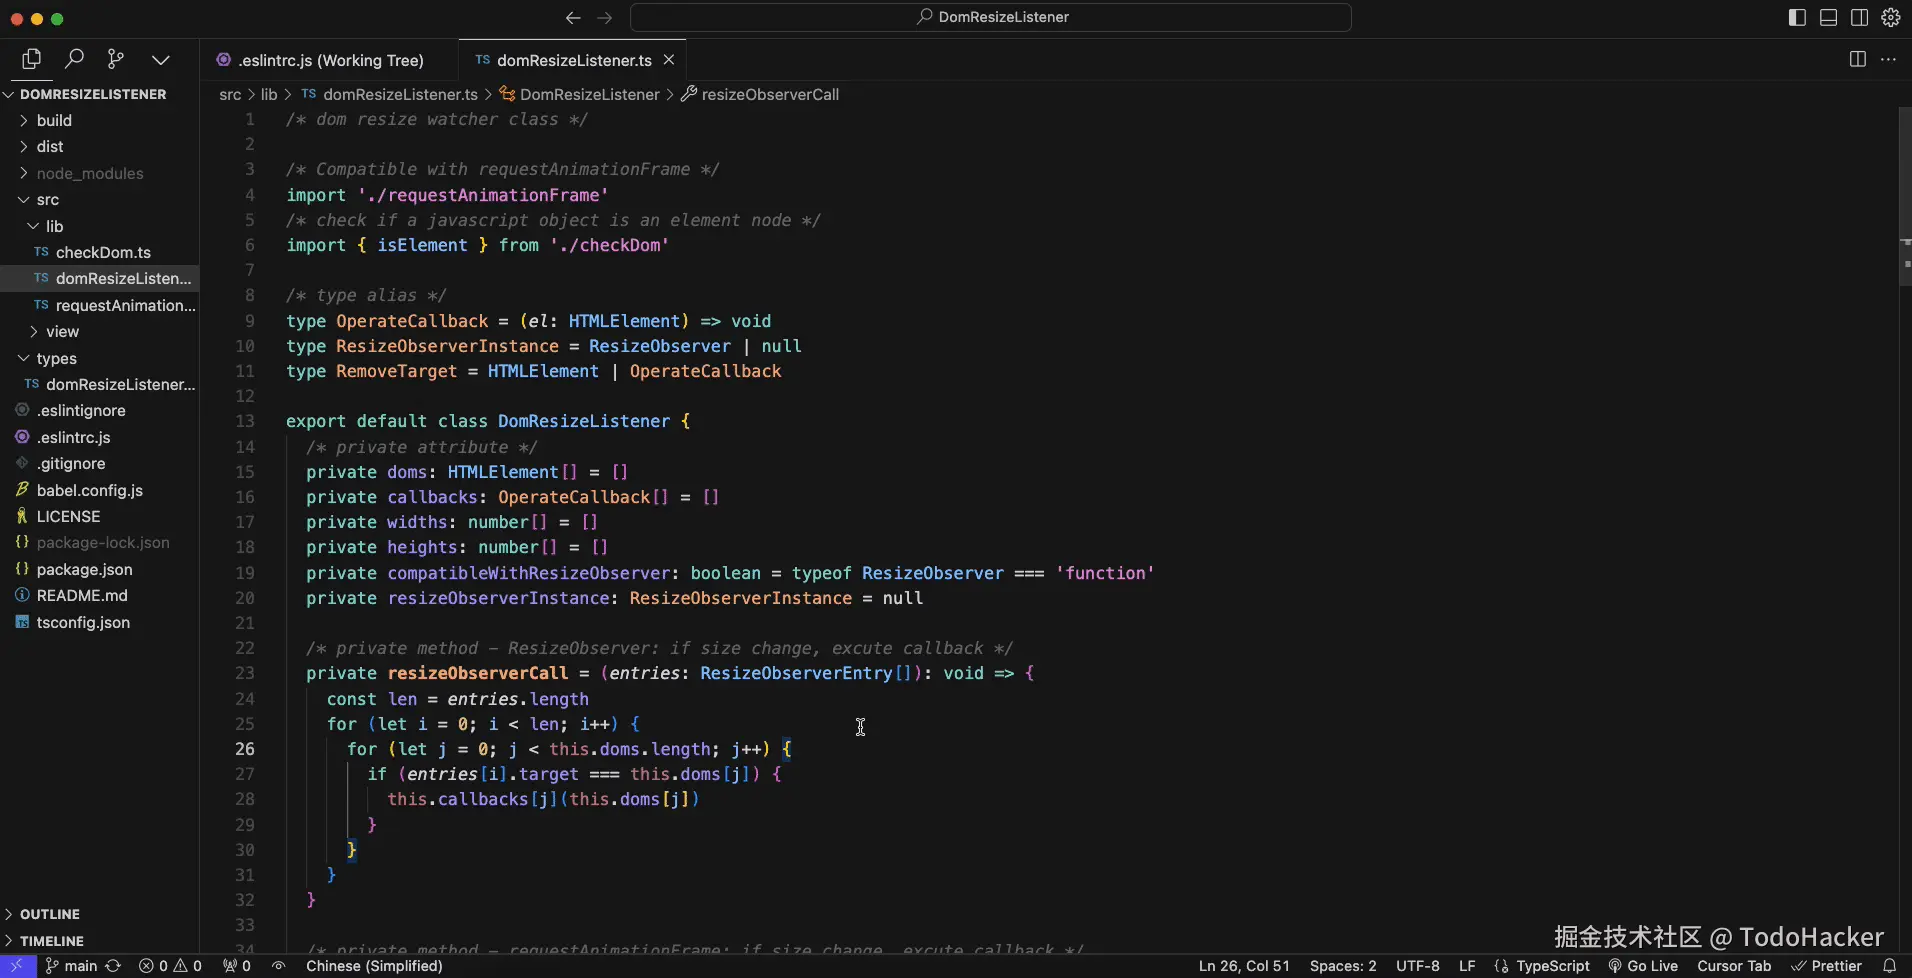Go back with the left arrow

pyautogui.click(x=573, y=17)
